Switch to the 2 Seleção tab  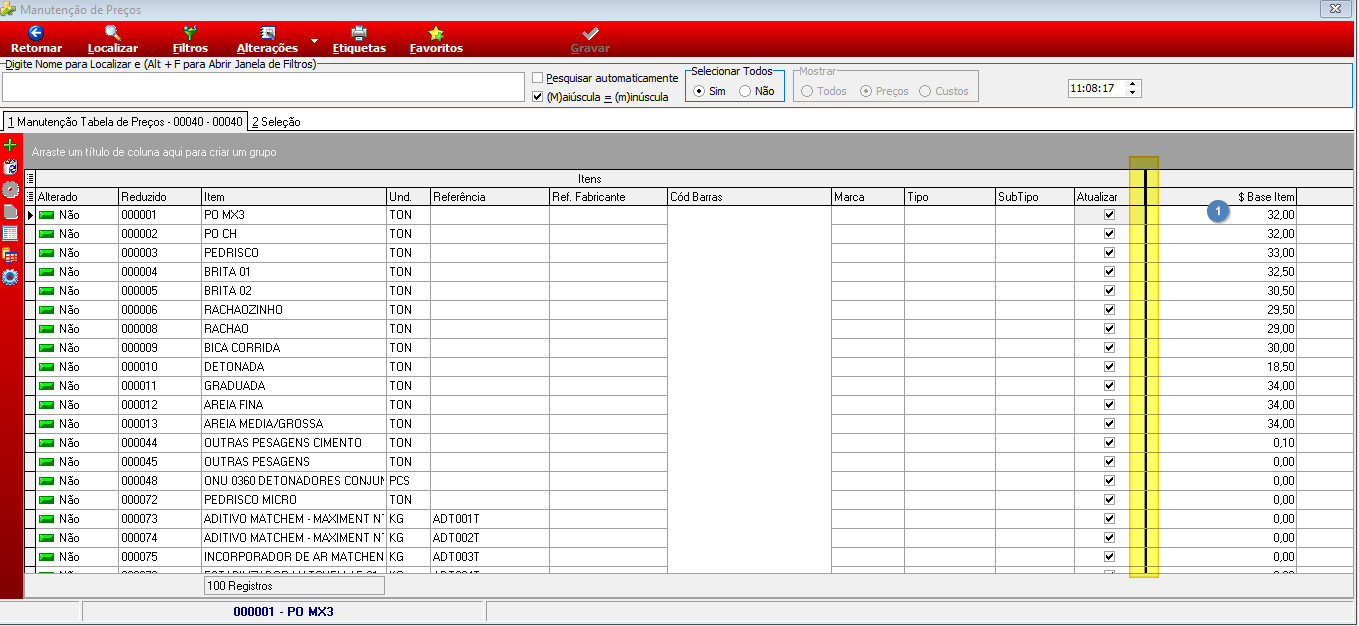(276, 122)
